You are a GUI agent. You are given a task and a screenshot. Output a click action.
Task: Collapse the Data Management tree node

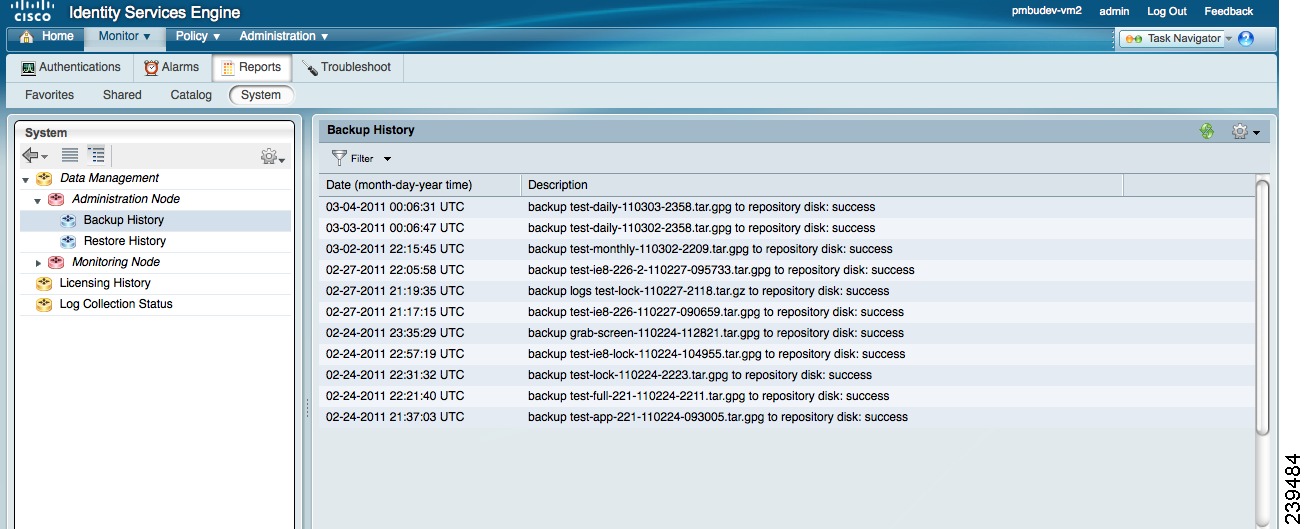coord(25,179)
